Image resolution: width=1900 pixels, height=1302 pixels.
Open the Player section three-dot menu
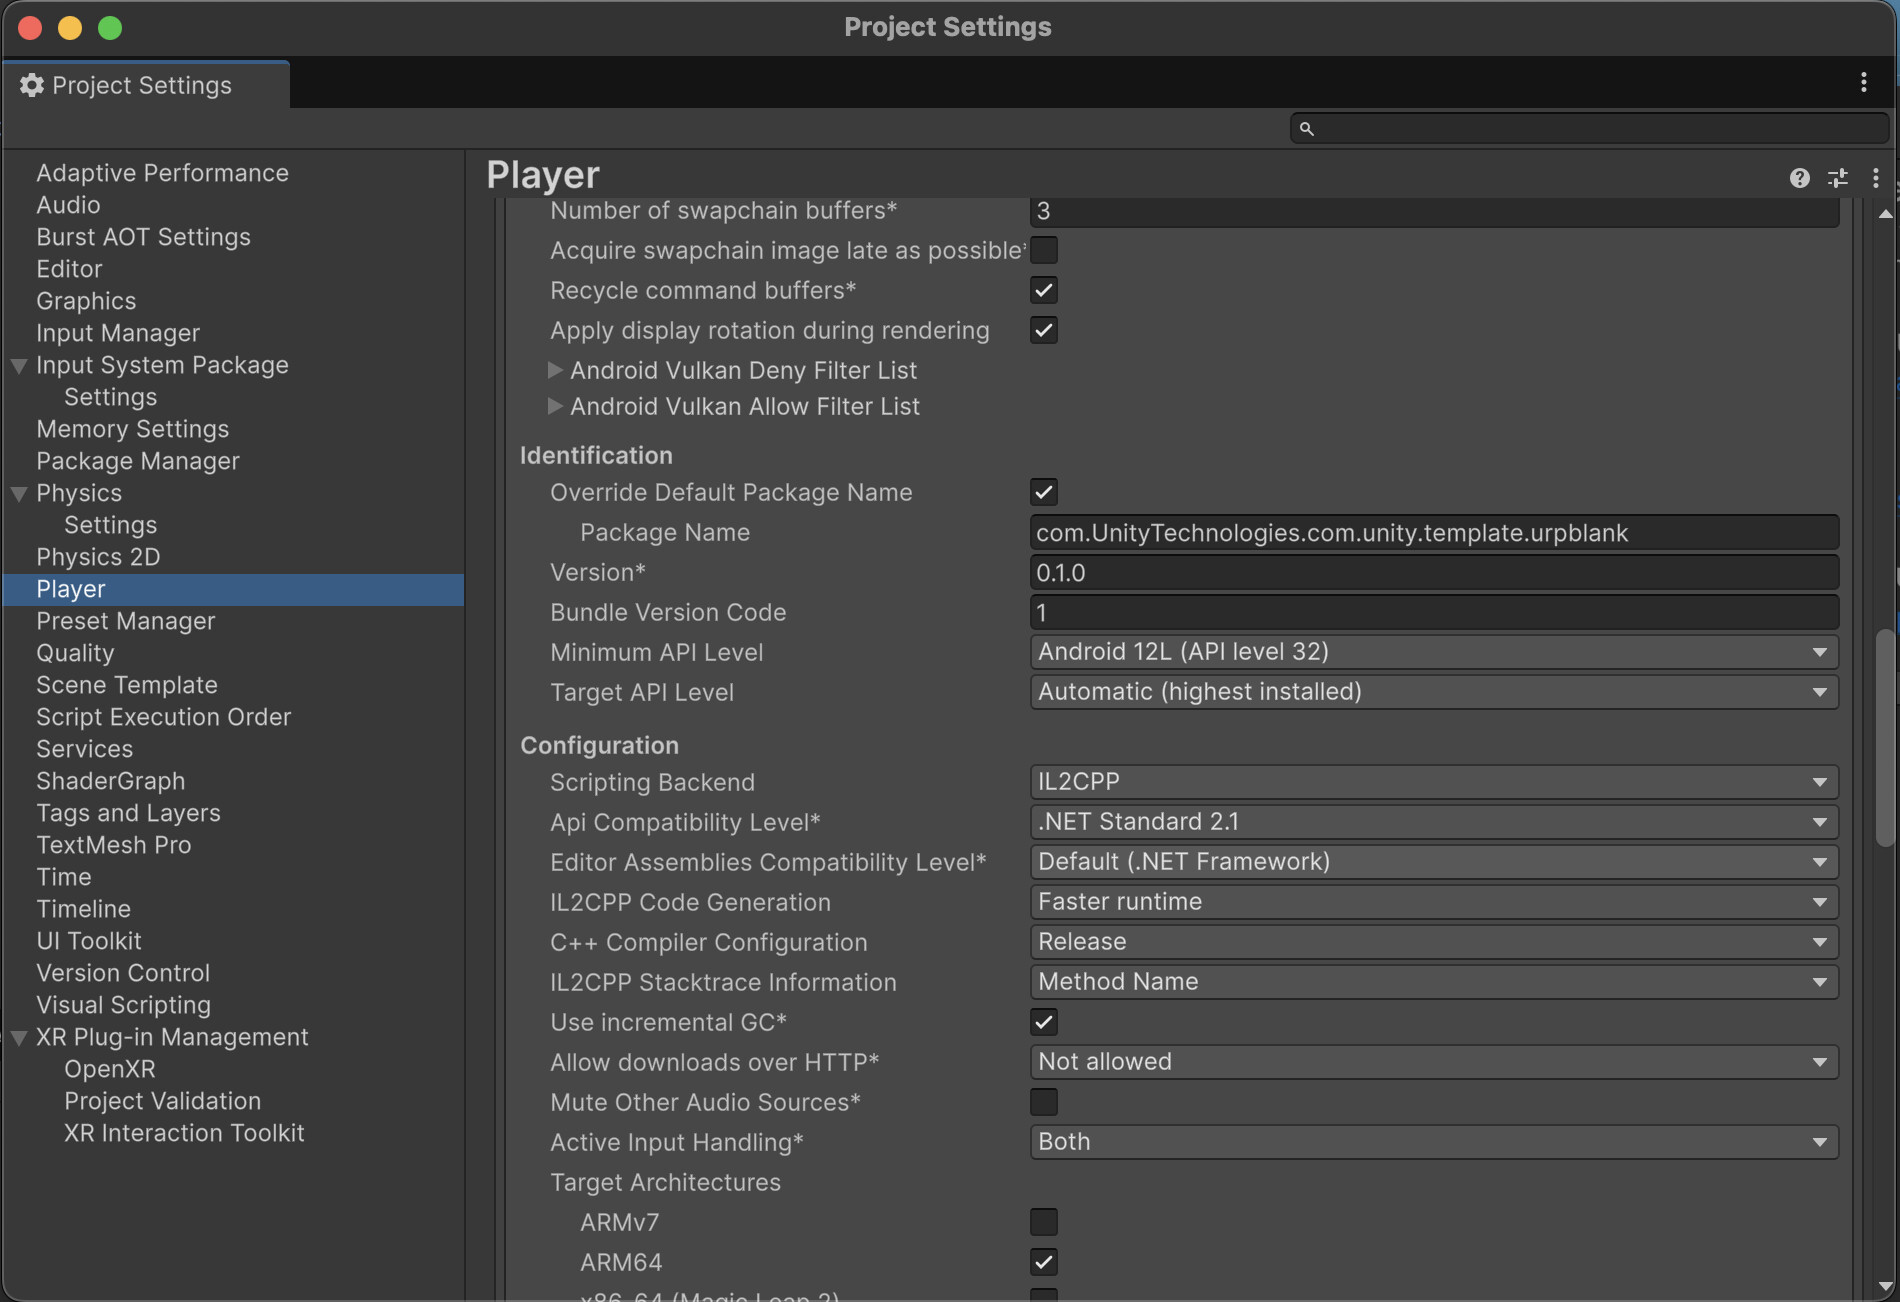1875,178
